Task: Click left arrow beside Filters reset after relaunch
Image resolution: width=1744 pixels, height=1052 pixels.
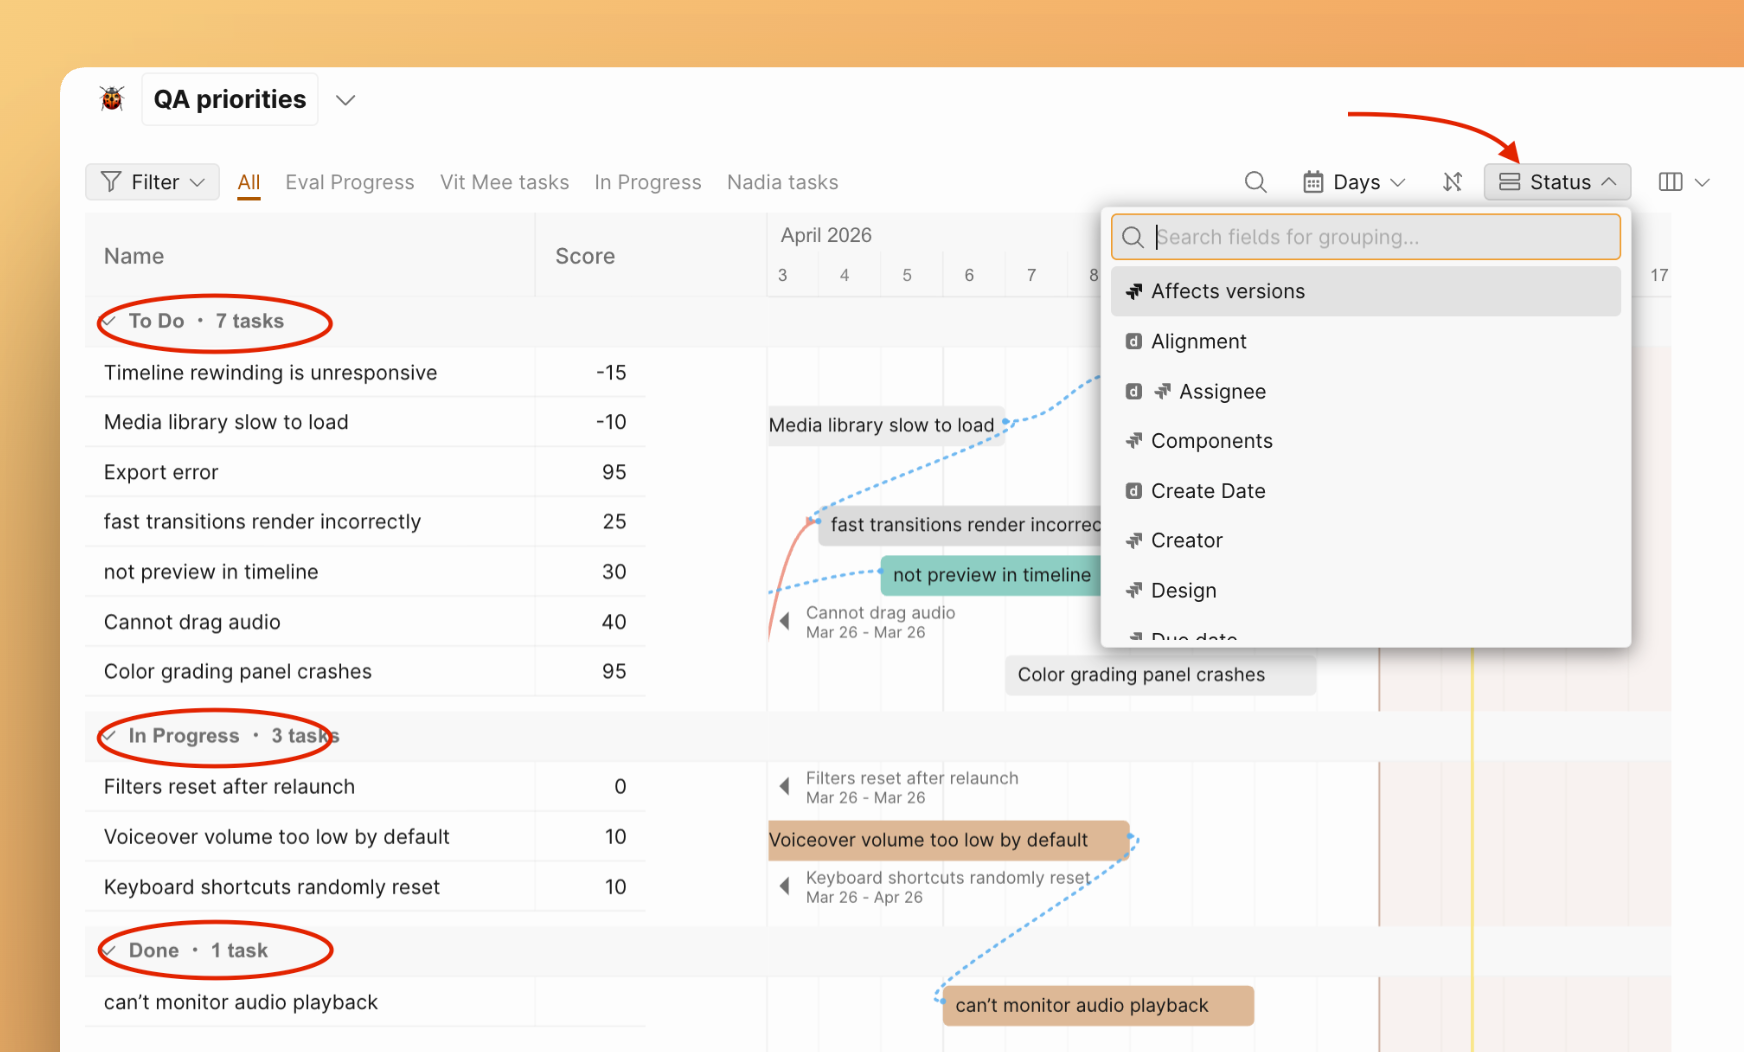Action: [x=785, y=787]
